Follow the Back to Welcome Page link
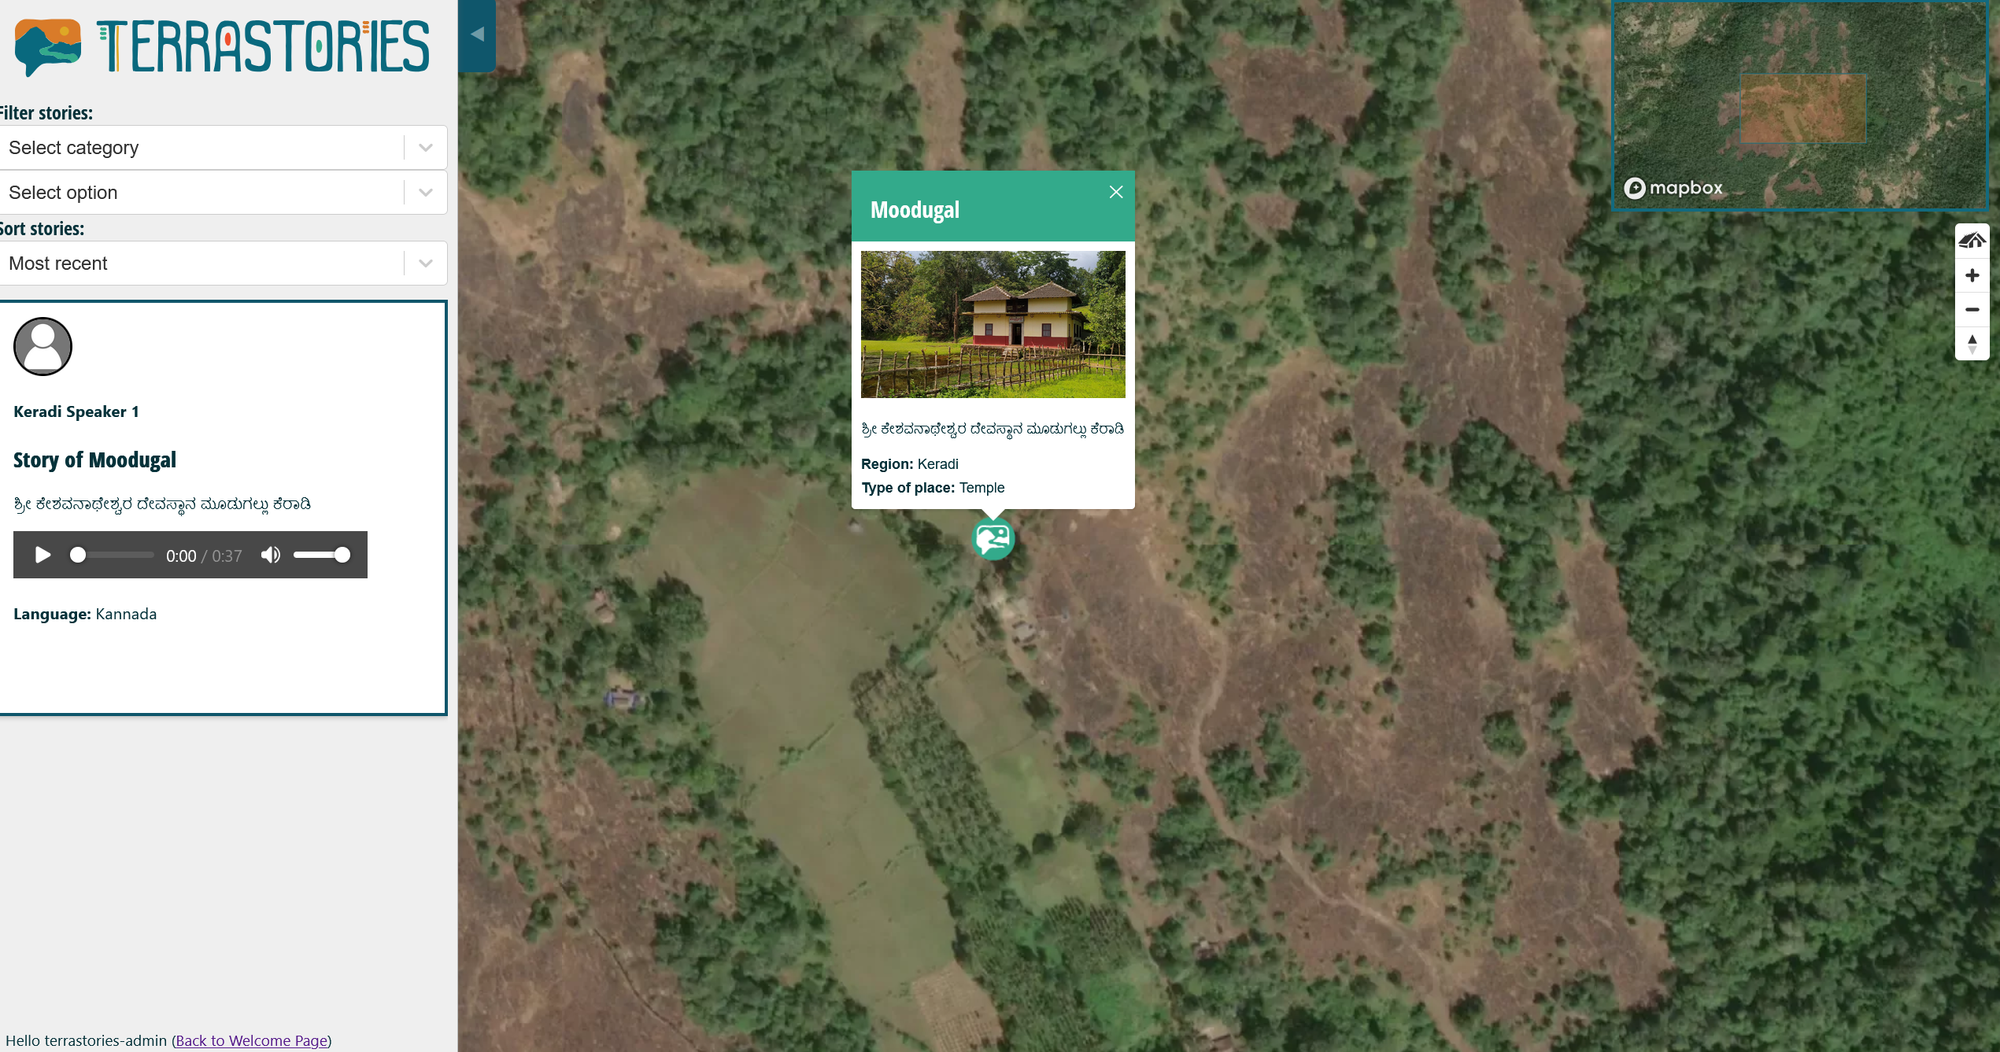 coord(252,1040)
